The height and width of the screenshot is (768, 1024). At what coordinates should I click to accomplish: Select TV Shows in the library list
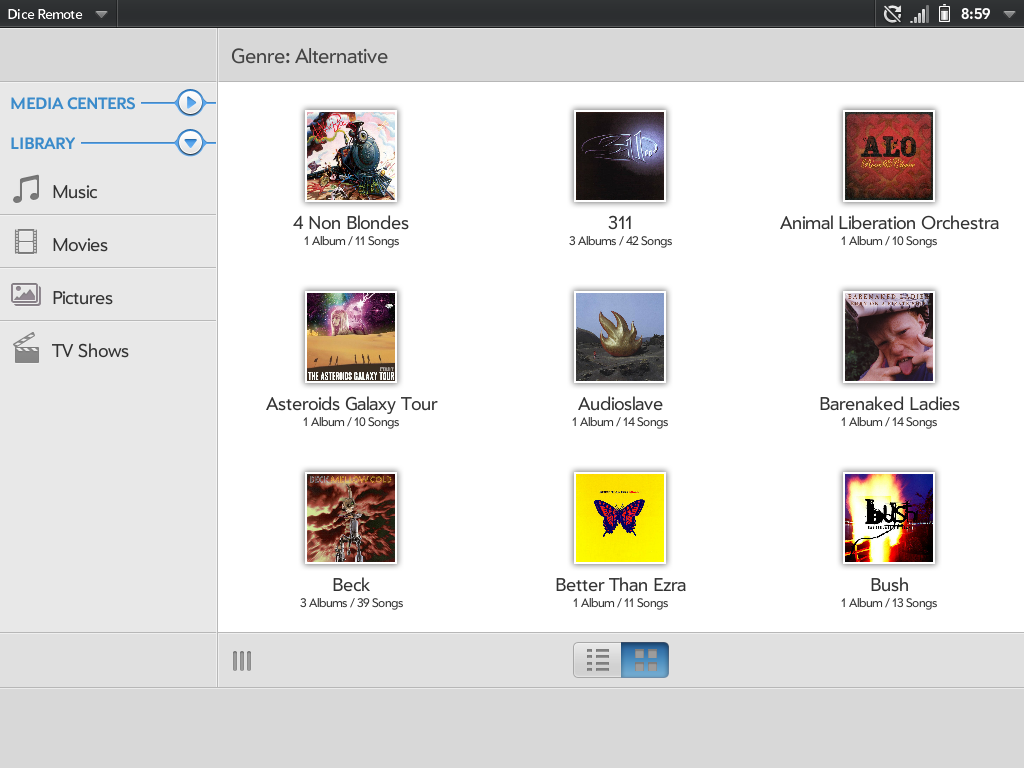[x=90, y=351]
